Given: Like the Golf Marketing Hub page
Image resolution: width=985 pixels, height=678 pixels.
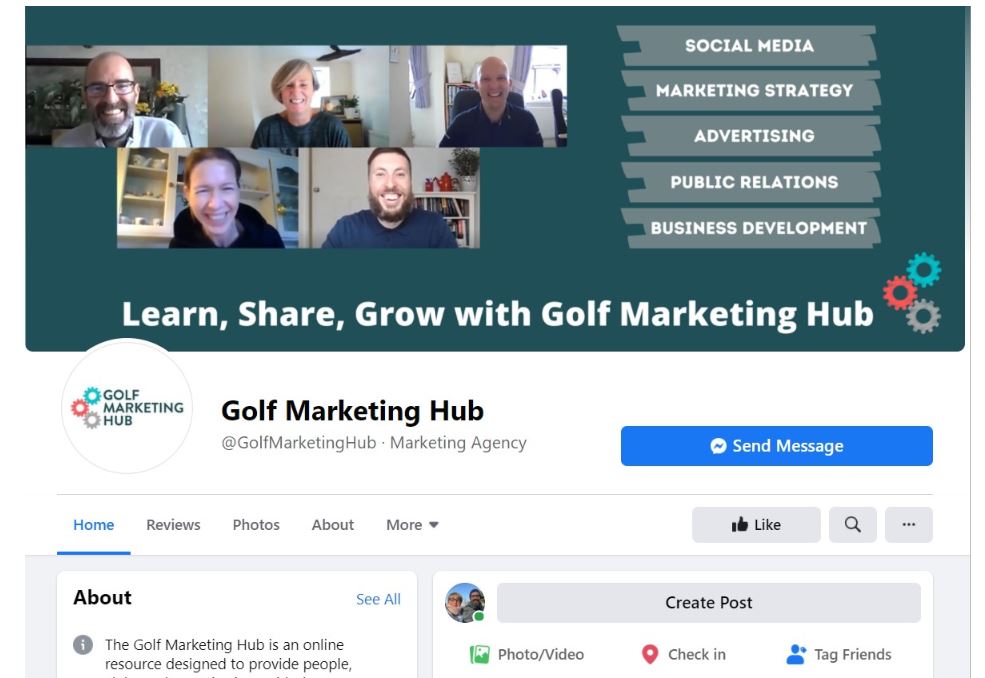Looking at the screenshot, I should [756, 525].
